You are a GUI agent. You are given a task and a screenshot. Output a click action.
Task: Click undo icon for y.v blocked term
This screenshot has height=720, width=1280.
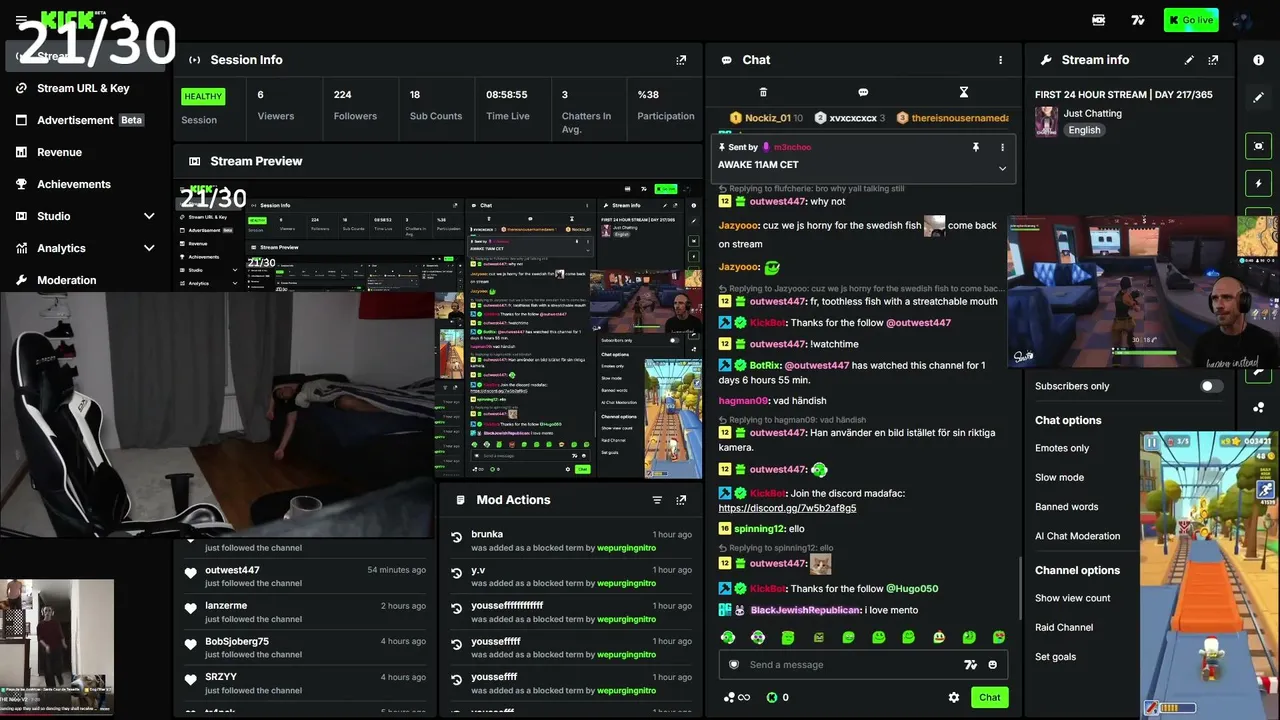(457, 572)
